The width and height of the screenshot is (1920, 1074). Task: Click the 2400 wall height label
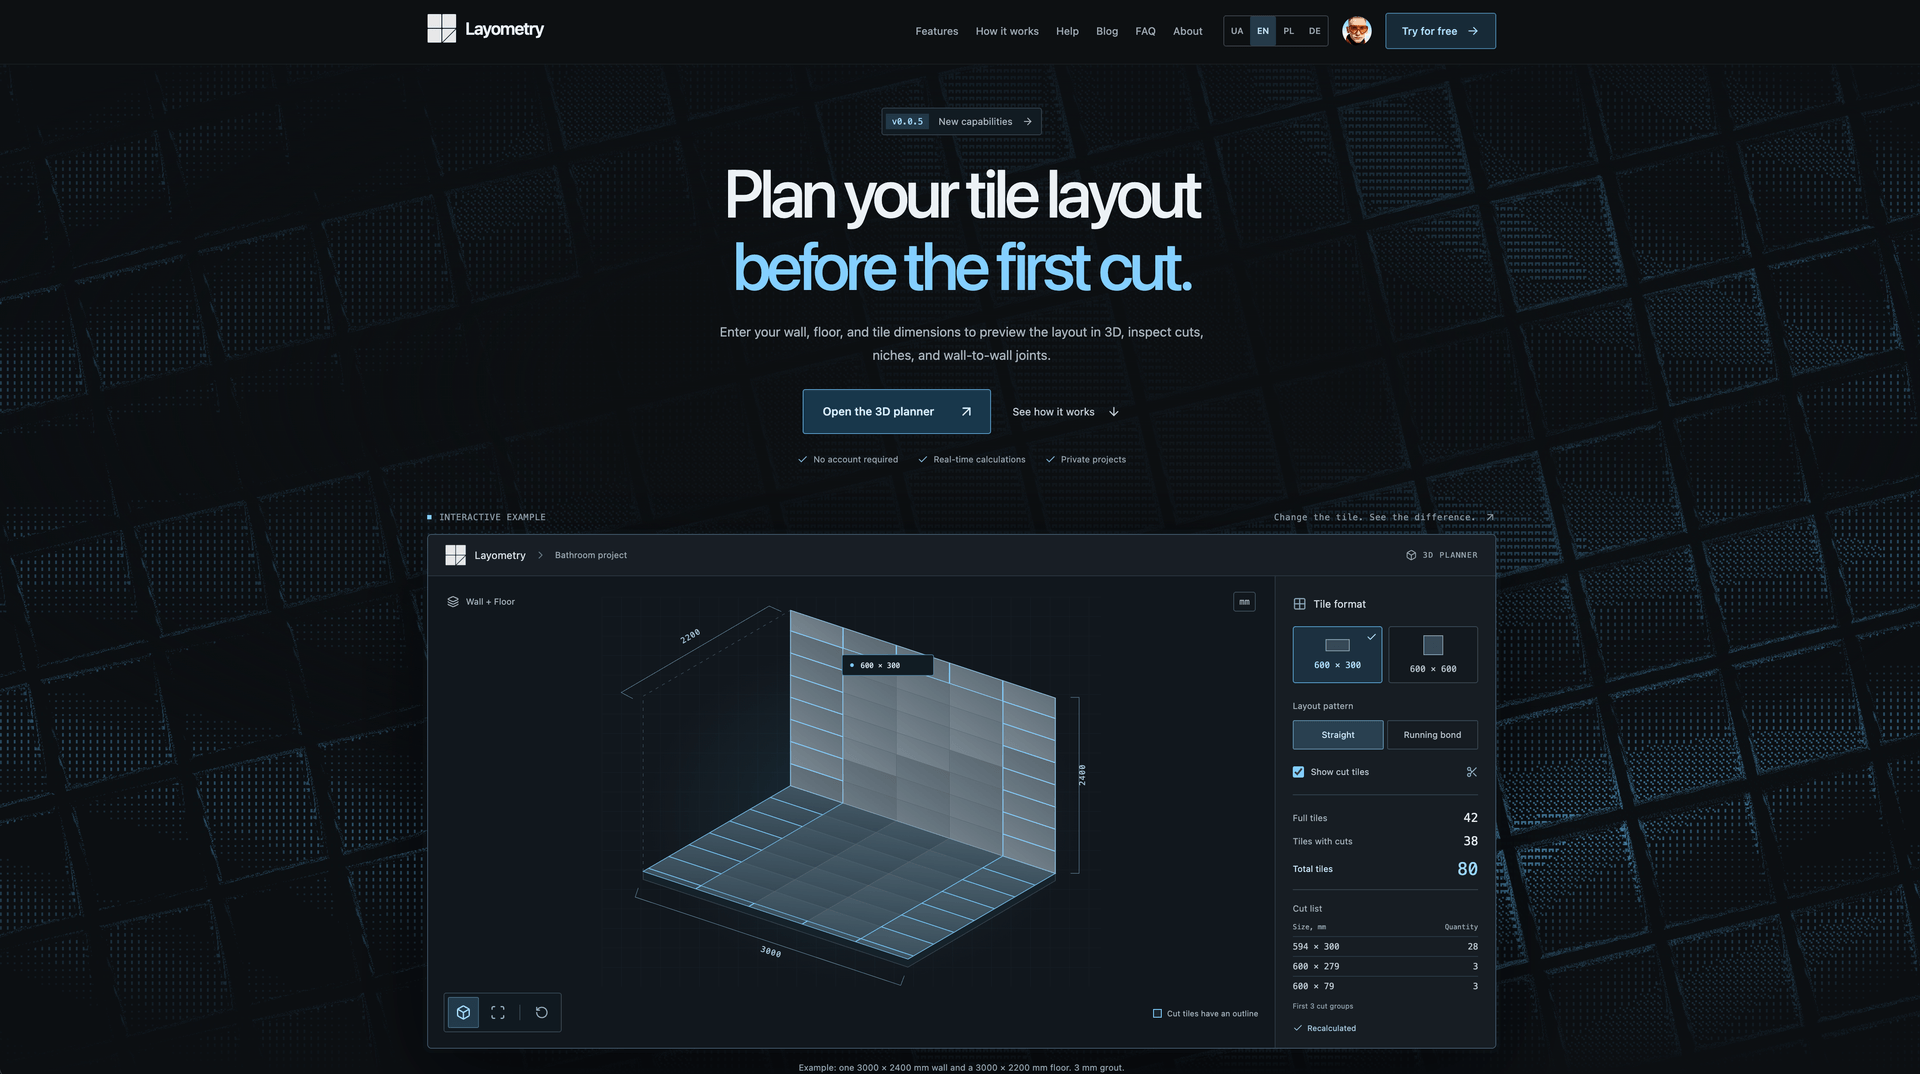tap(1082, 775)
